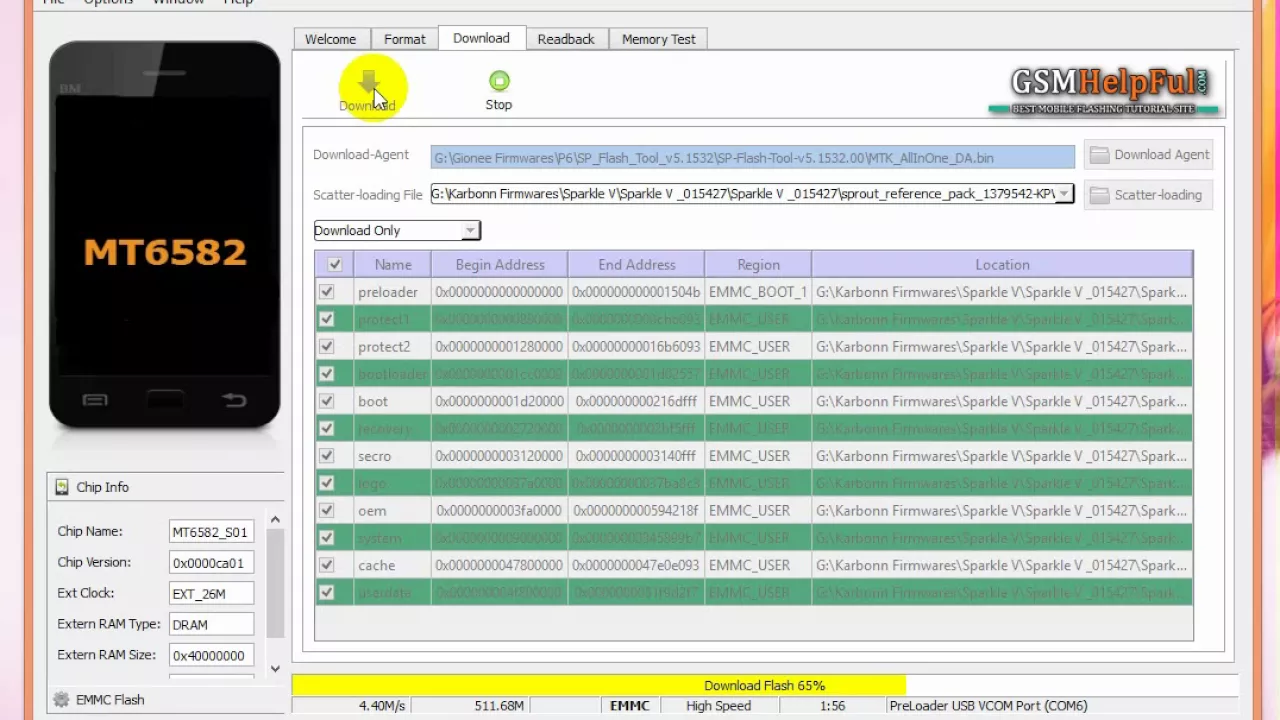Uncheck the userdata partition checkbox
Viewport: 1280px width, 720px height.
[x=326, y=592]
